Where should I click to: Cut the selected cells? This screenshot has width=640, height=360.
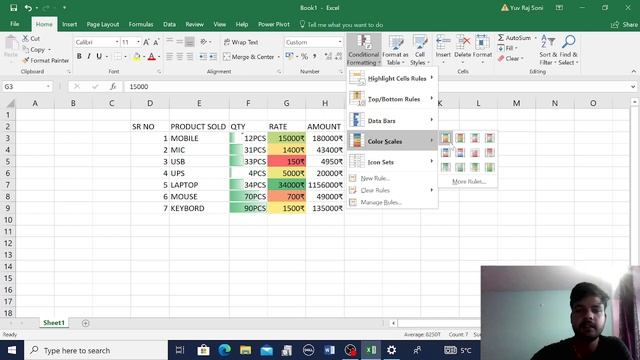click(x=31, y=38)
